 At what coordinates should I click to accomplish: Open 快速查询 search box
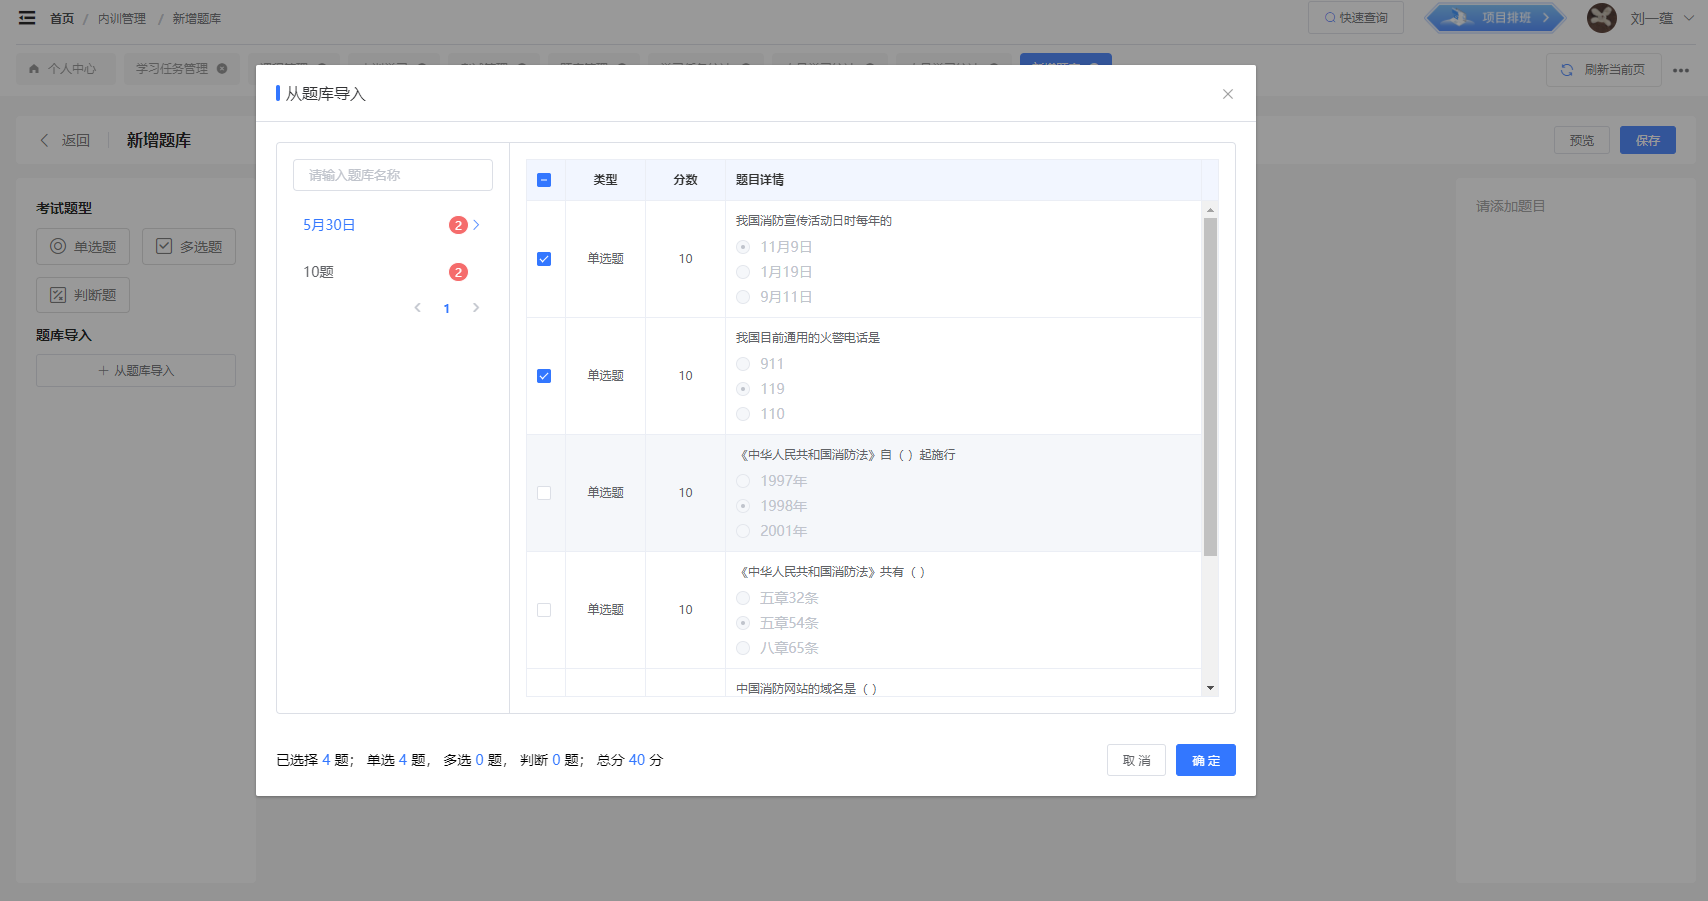click(1355, 18)
